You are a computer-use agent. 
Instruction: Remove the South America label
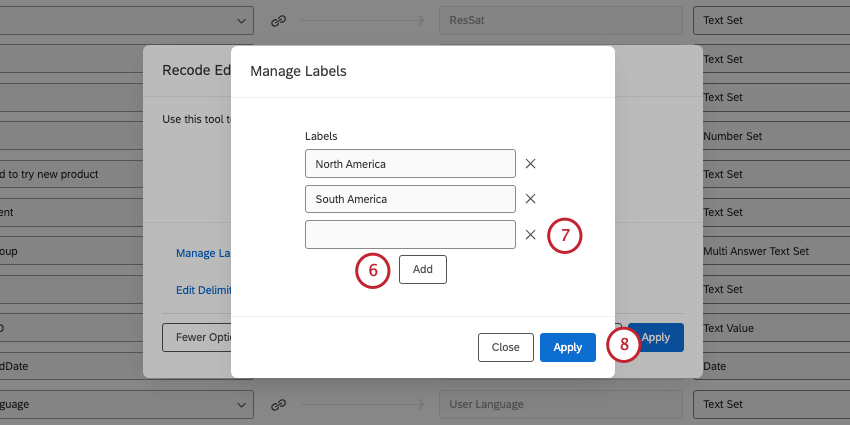[531, 199]
